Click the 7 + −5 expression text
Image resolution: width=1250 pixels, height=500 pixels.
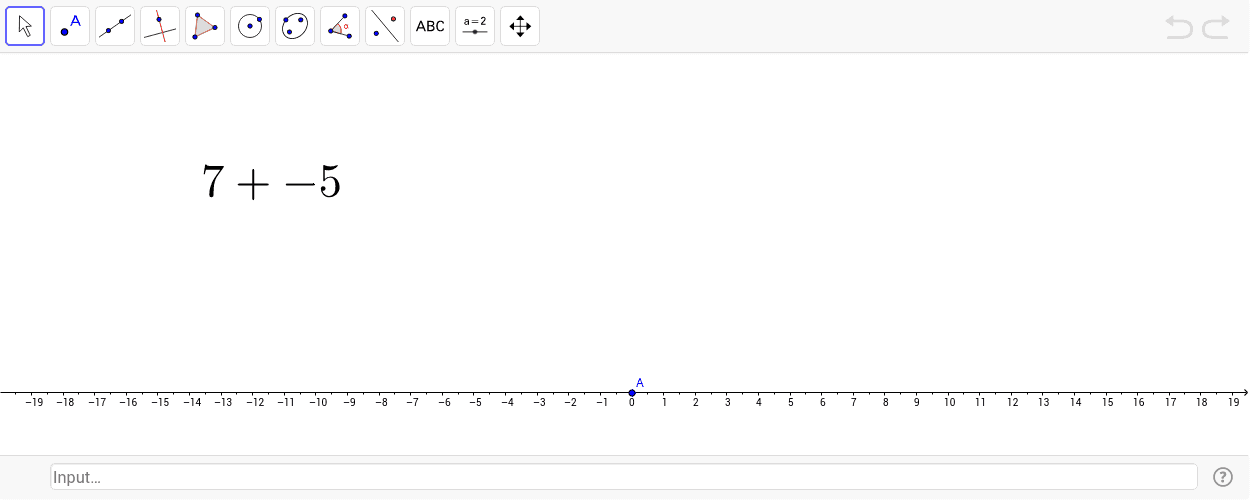click(x=271, y=182)
